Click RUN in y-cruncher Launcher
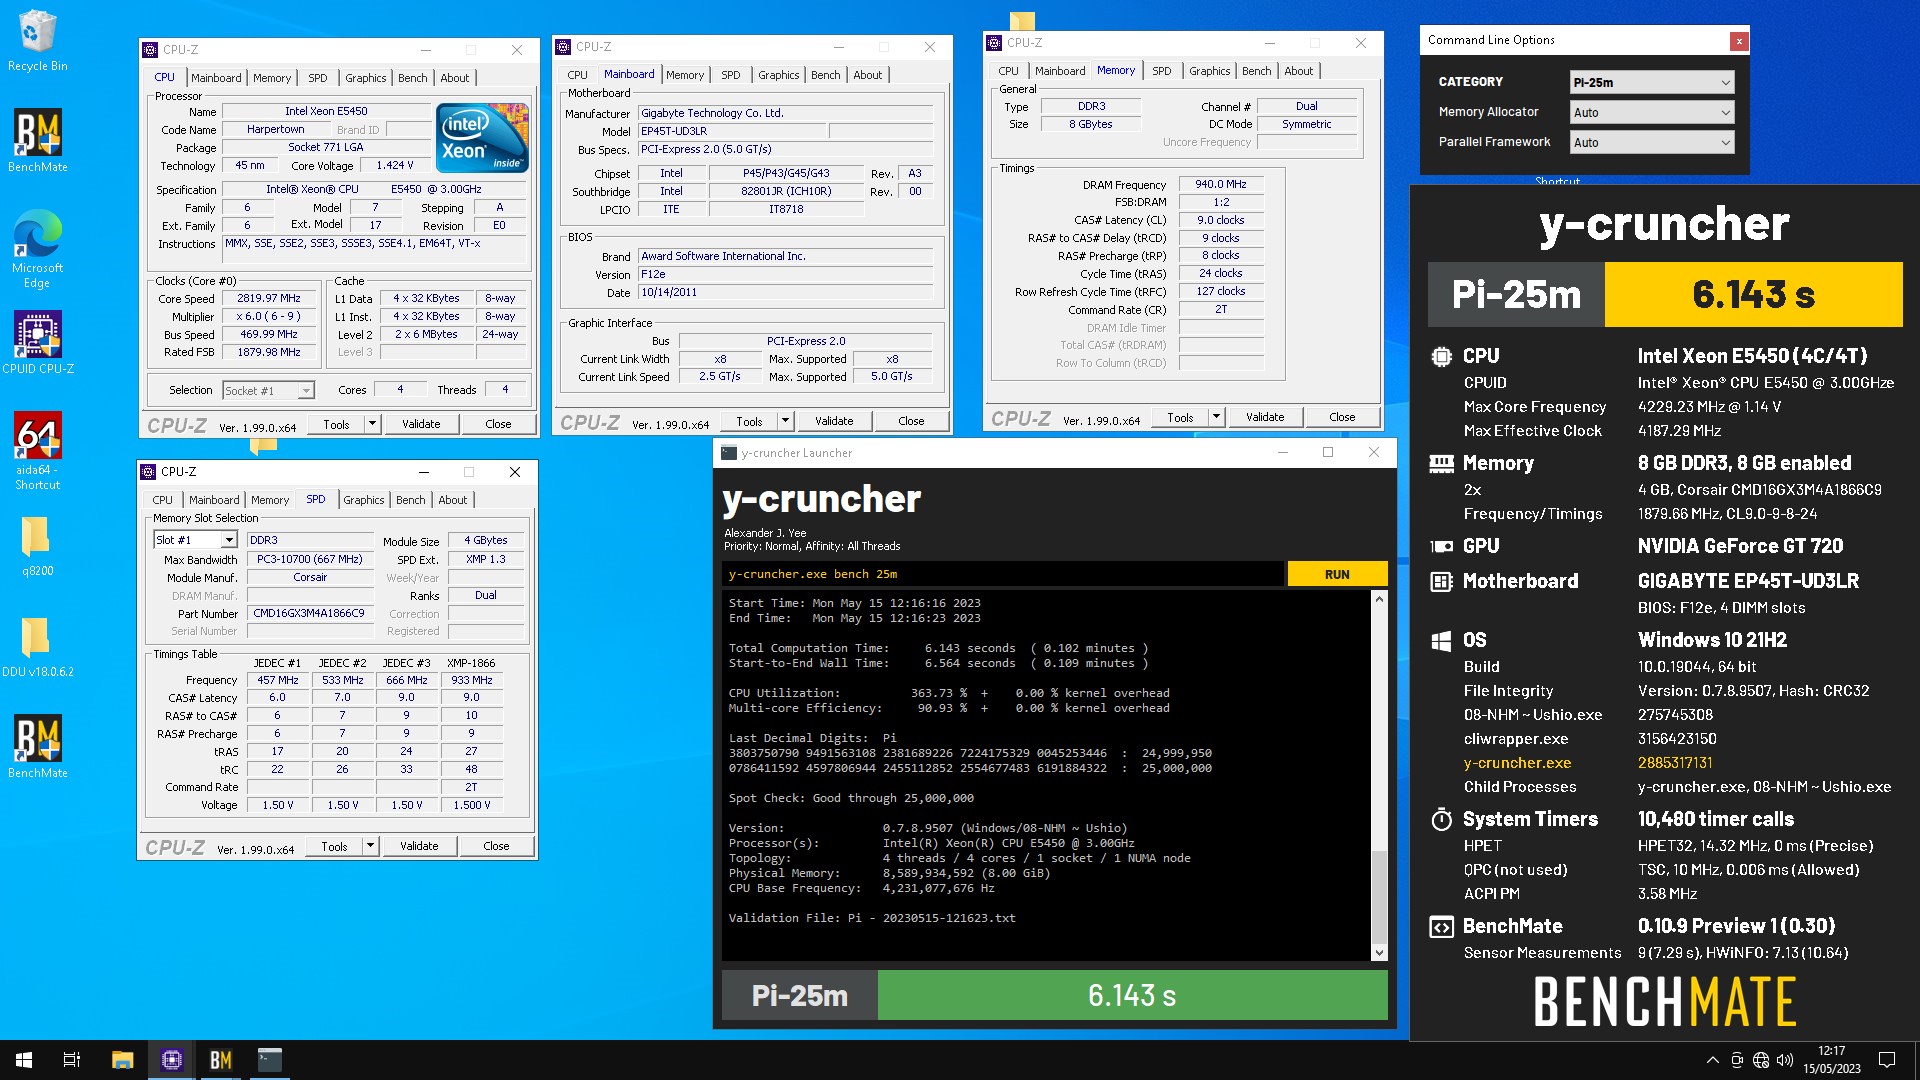This screenshot has height=1080, width=1920. point(1337,574)
